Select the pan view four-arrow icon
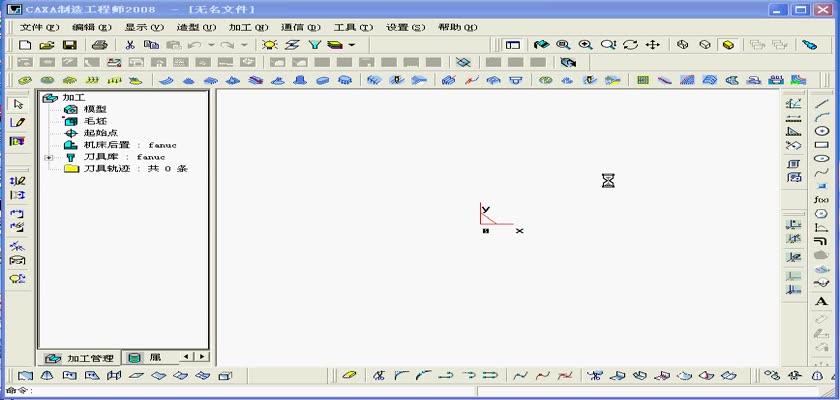The image size is (840, 400). pyautogui.click(x=652, y=45)
